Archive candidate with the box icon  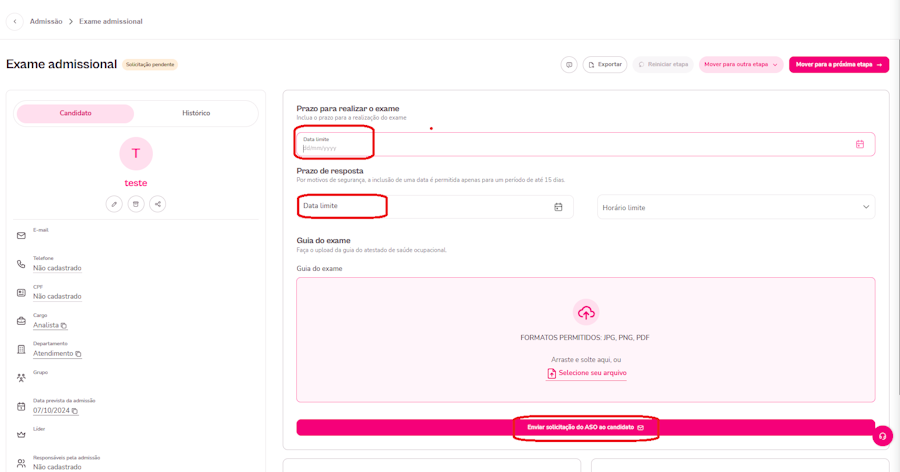click(x=136, y=204)
